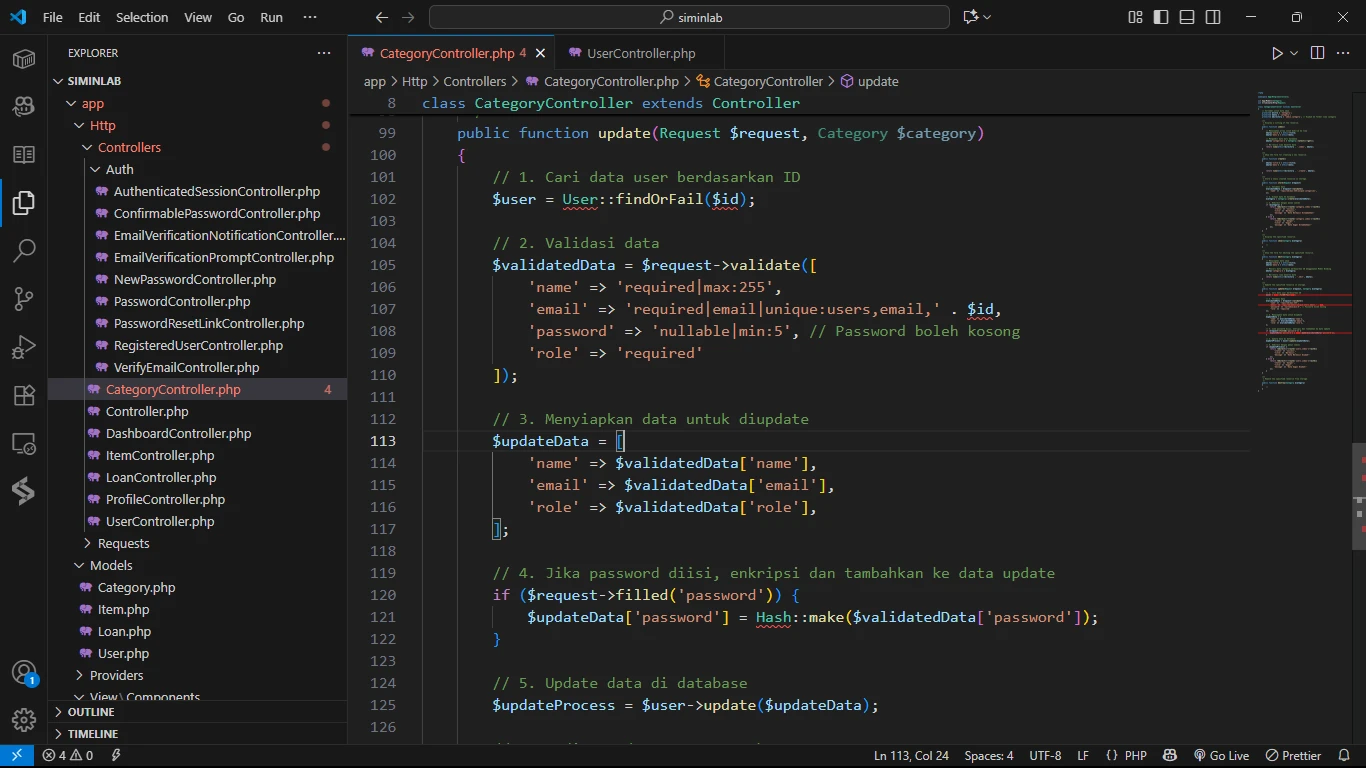Open the Selection menu

(142, 17)
